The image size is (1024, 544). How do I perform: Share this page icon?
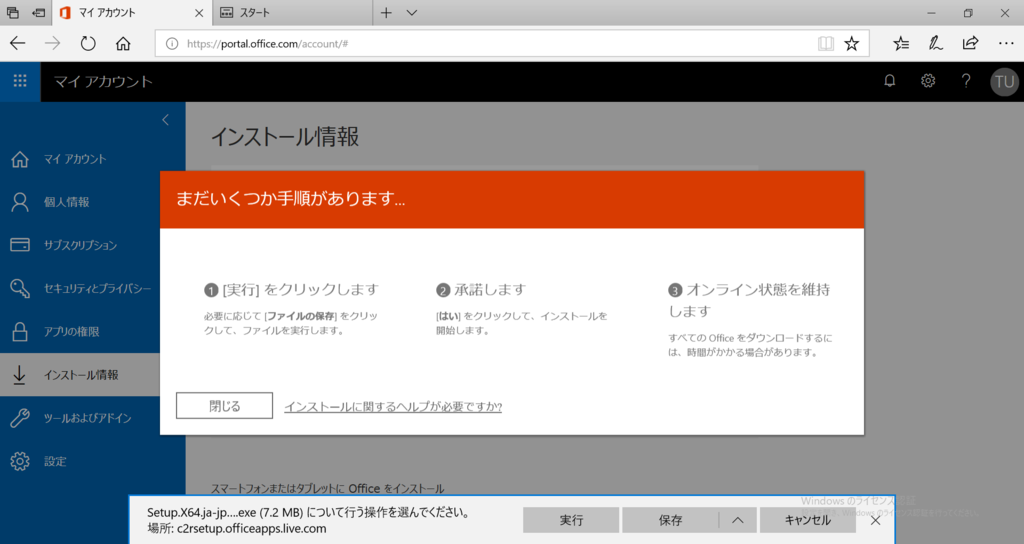click(x=970, y=44)
